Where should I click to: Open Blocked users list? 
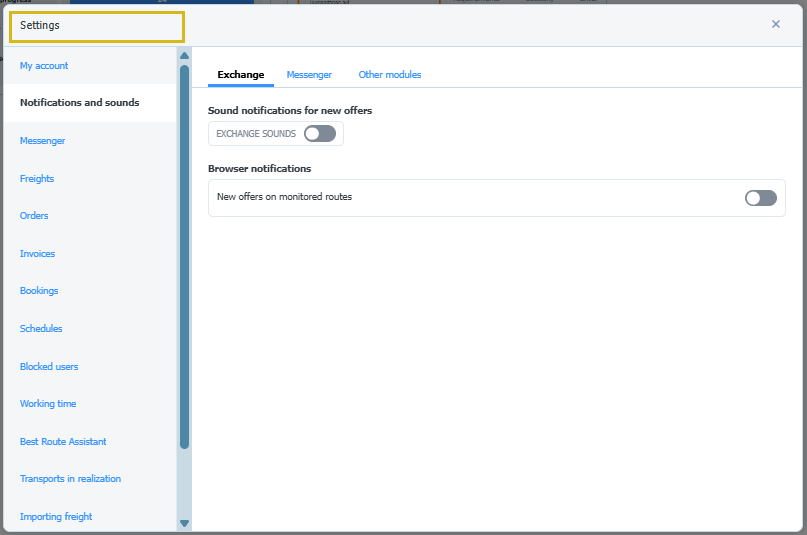49,367
